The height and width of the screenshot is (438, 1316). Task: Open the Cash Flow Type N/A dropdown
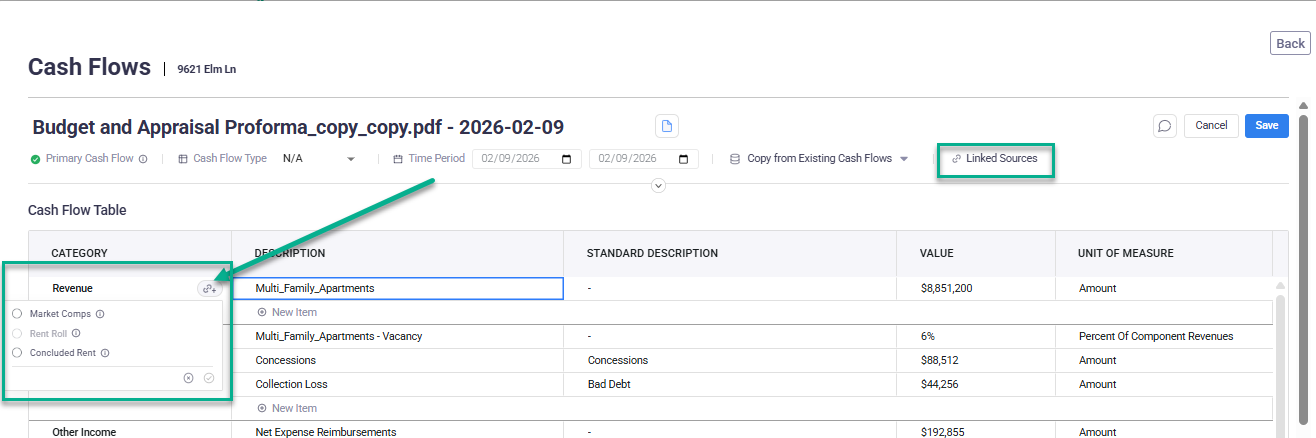319,159
